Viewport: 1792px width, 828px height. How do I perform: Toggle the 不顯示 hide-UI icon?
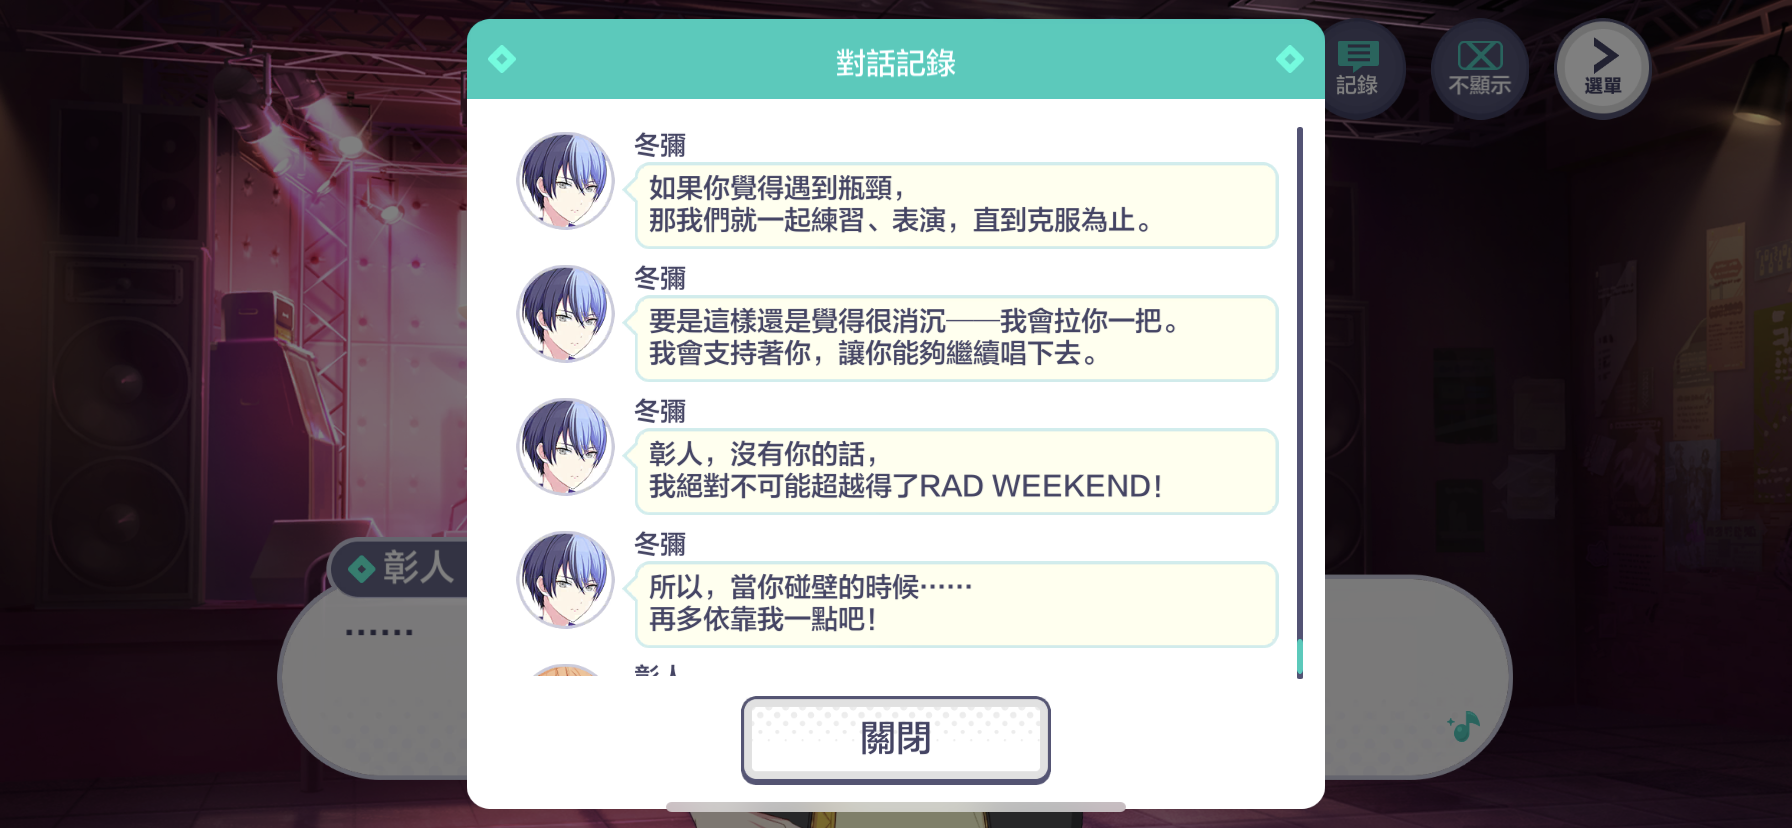(x=1479, y=69)
